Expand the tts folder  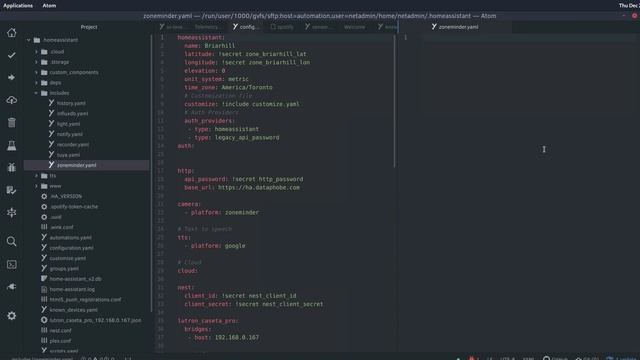(36, 176)
